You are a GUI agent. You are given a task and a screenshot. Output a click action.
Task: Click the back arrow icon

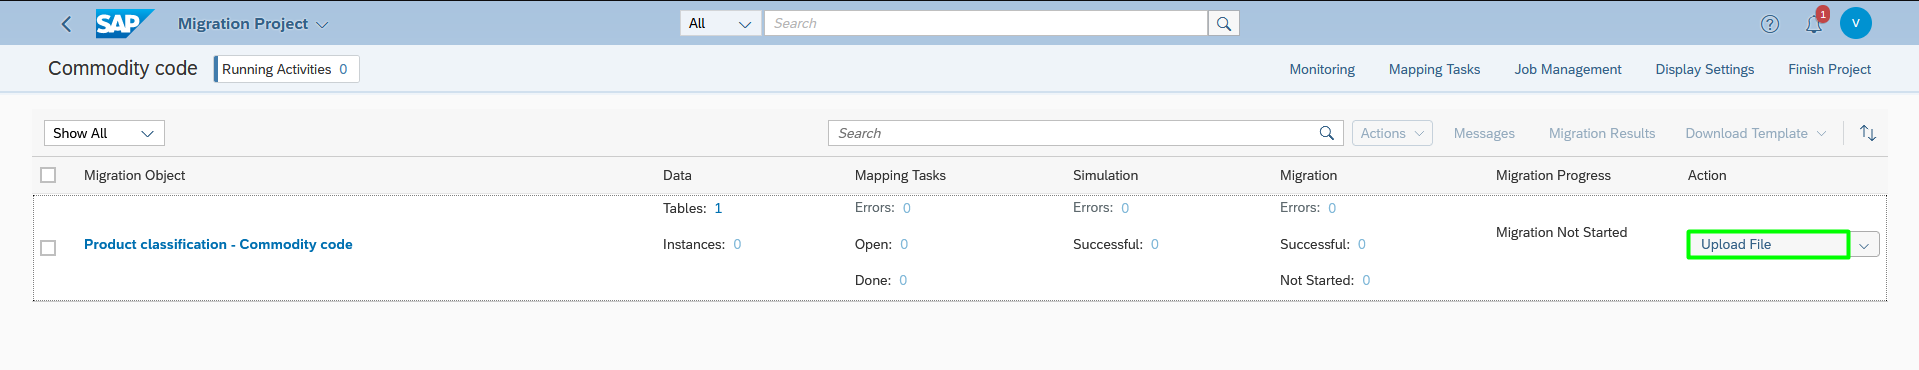(66, 24)
